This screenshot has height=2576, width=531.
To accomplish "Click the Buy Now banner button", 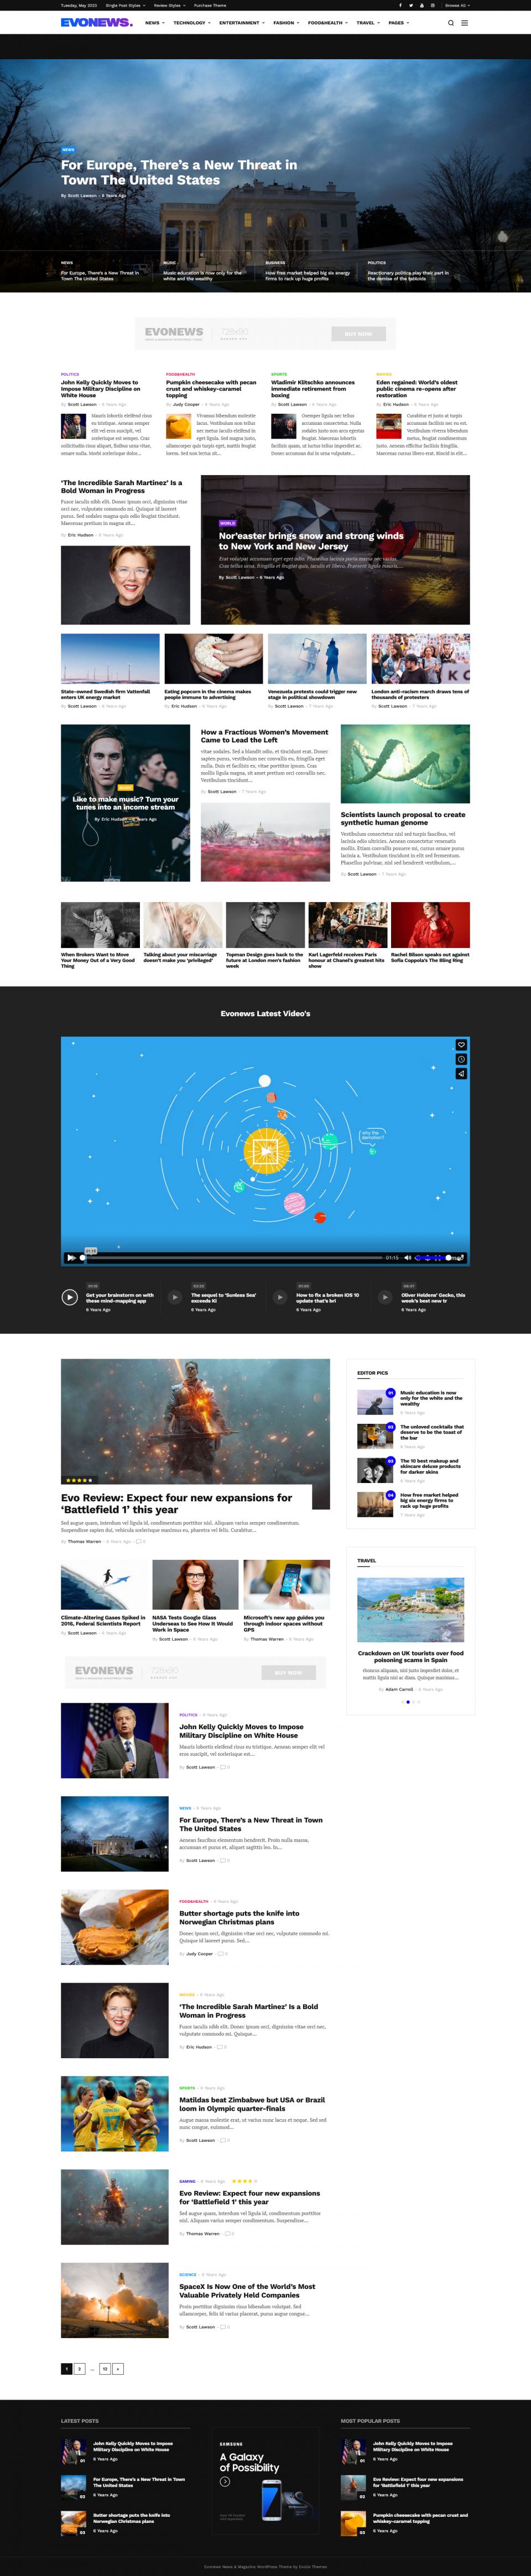I will [x=358, y=334].
